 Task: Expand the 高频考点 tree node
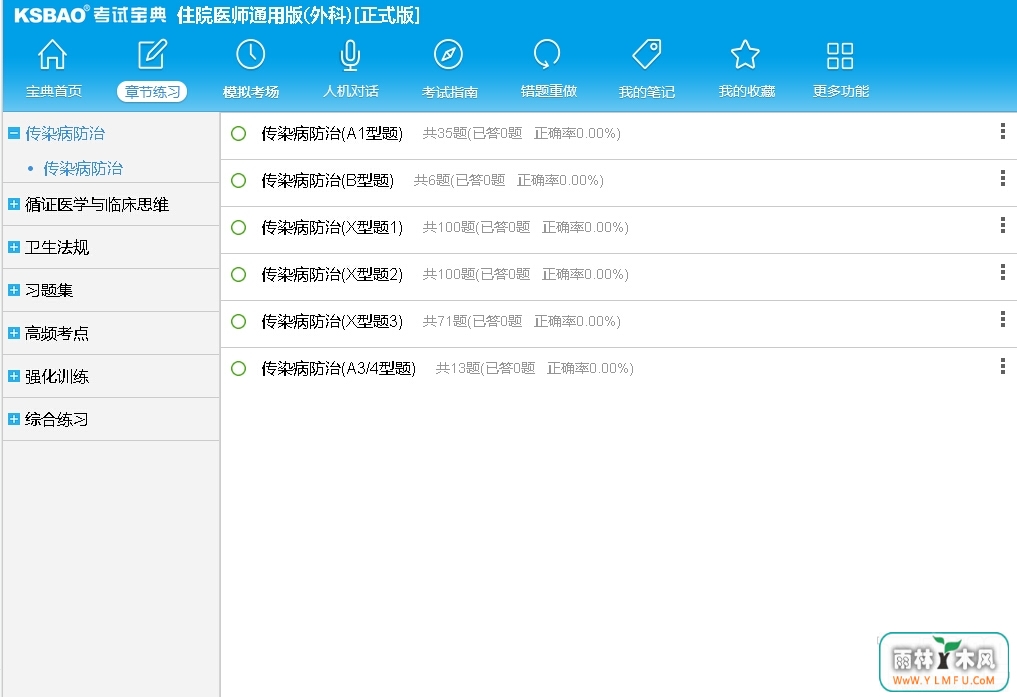pos(14,333)
